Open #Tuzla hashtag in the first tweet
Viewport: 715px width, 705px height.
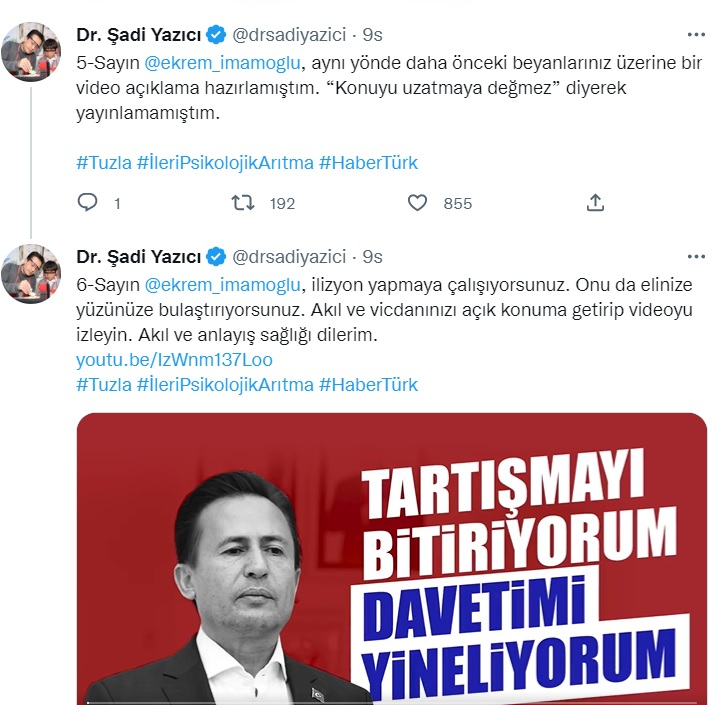[x=104, y=163]
